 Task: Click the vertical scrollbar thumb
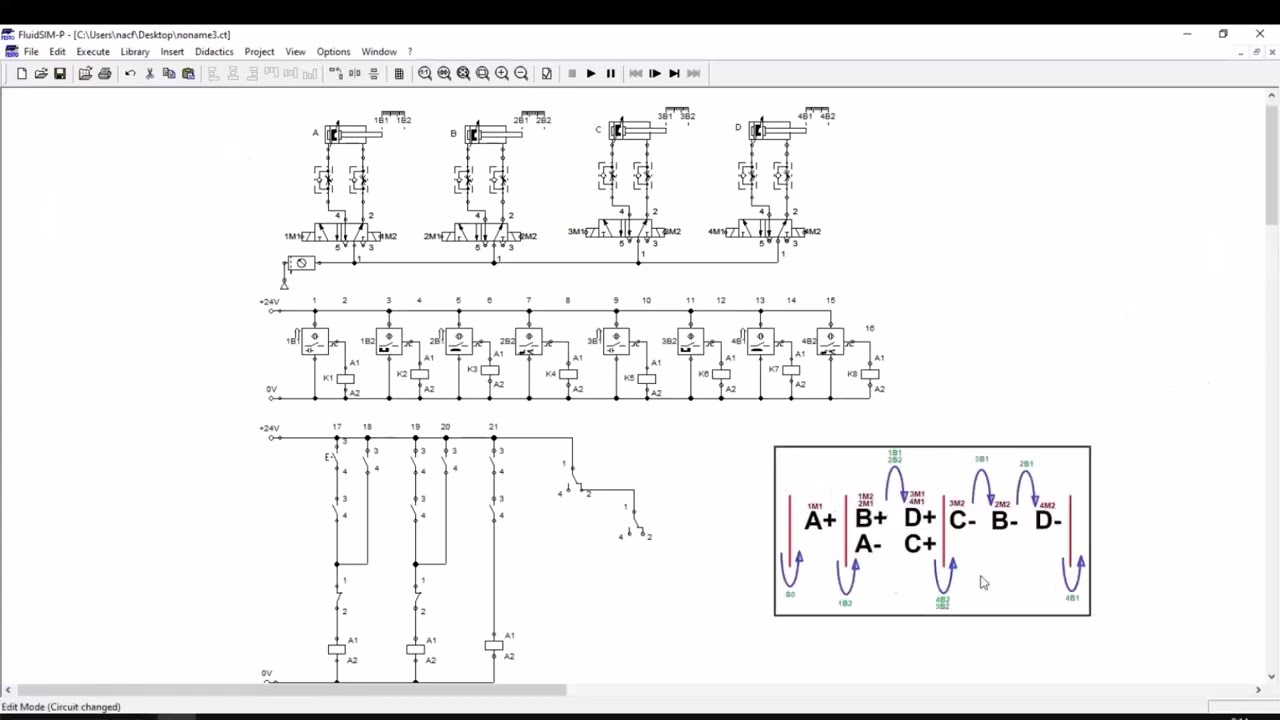tap(1272, 164)
